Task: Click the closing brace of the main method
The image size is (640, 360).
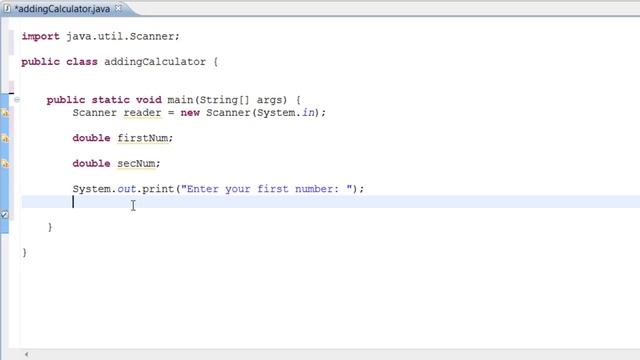Action: click(50, 227)
